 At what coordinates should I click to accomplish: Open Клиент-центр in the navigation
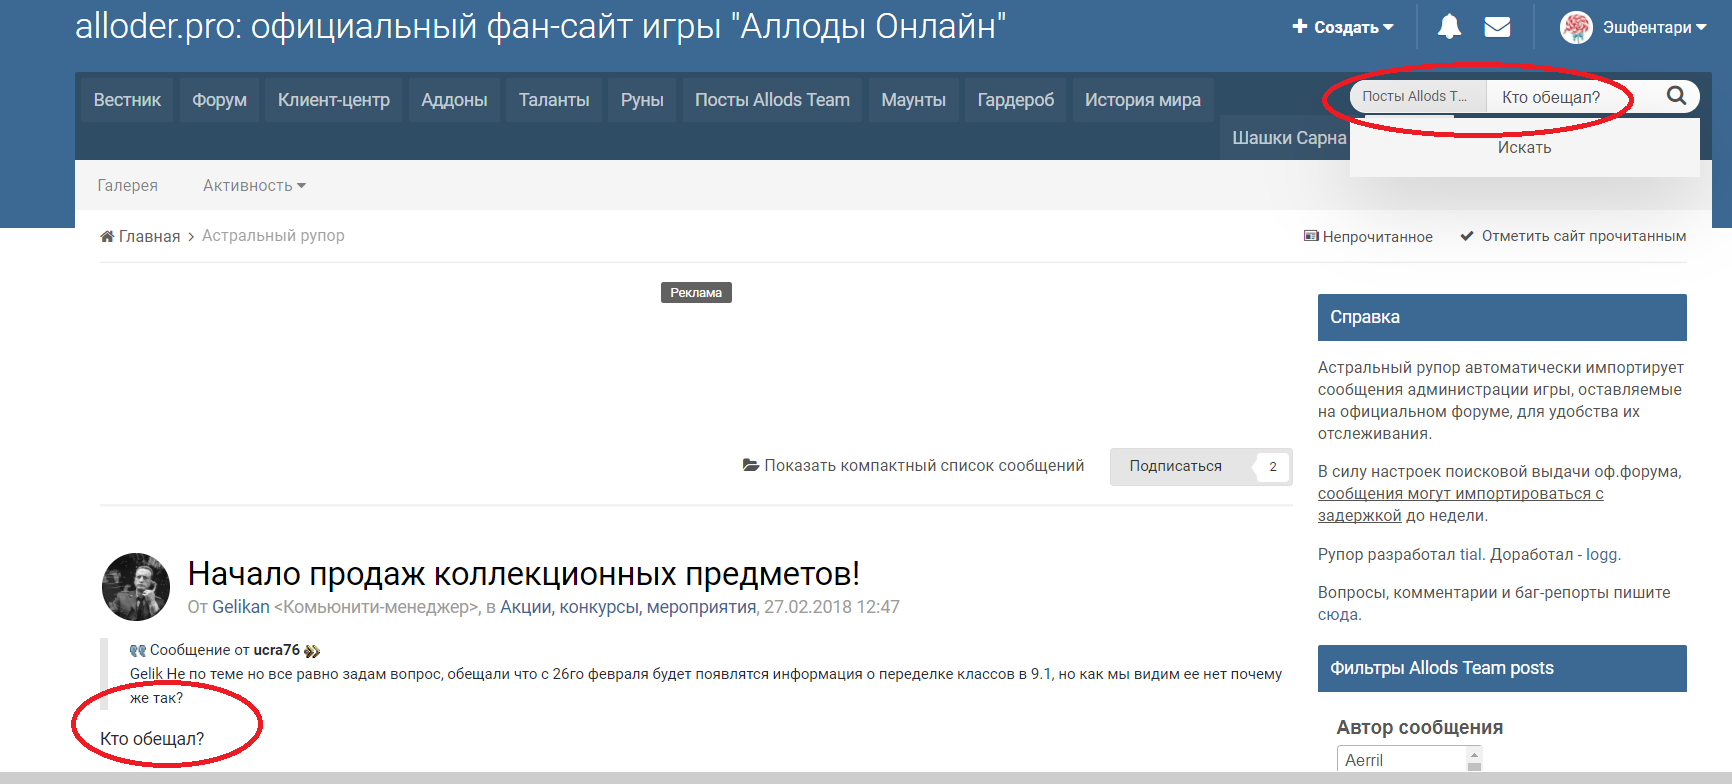pos(334,100)
